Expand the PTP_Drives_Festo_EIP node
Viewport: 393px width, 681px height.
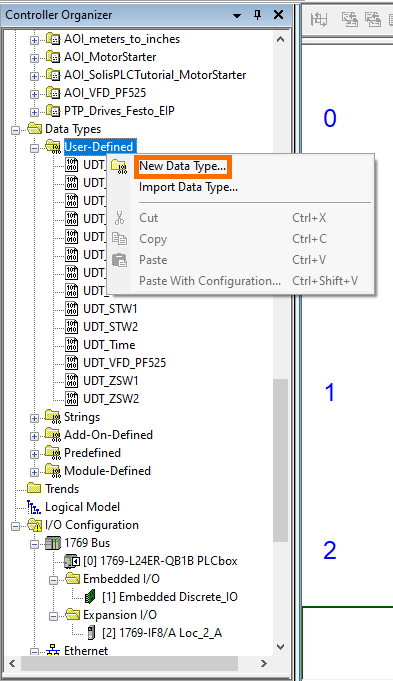coord(34,112)
